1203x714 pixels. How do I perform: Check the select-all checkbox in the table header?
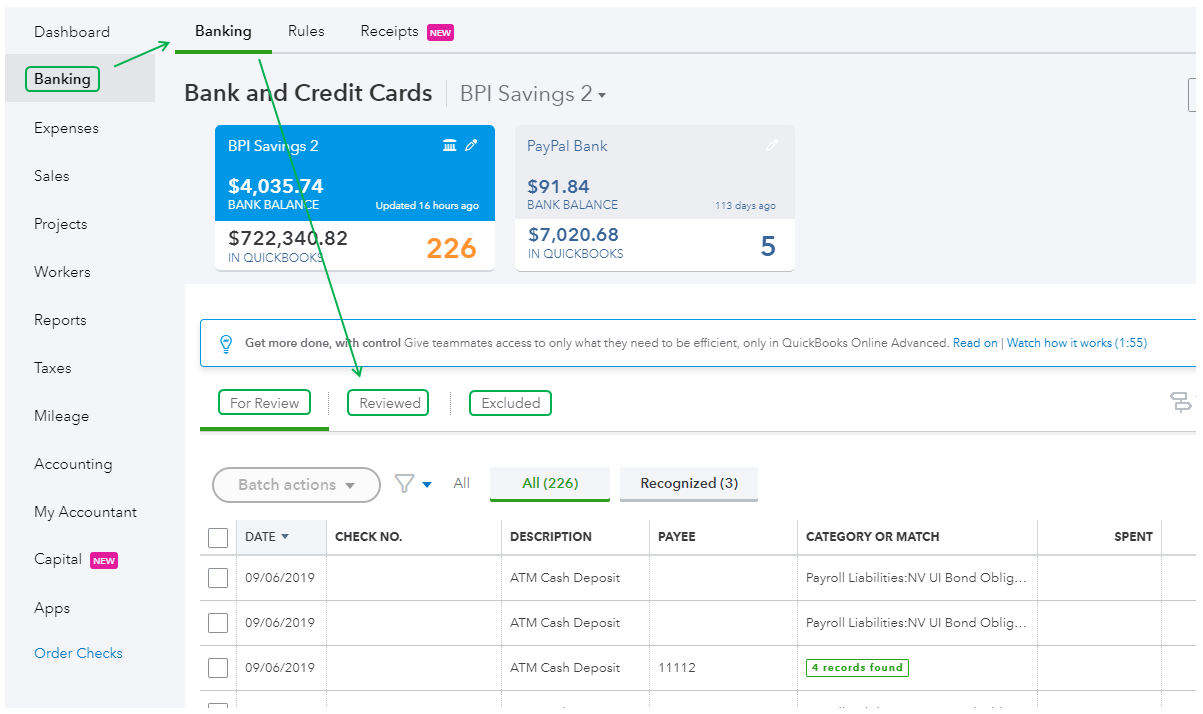(217, 537)
